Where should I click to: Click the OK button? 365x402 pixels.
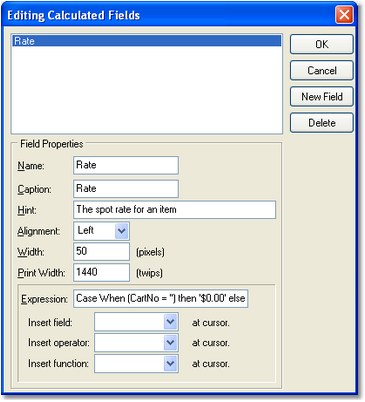(x=321, y=44)
